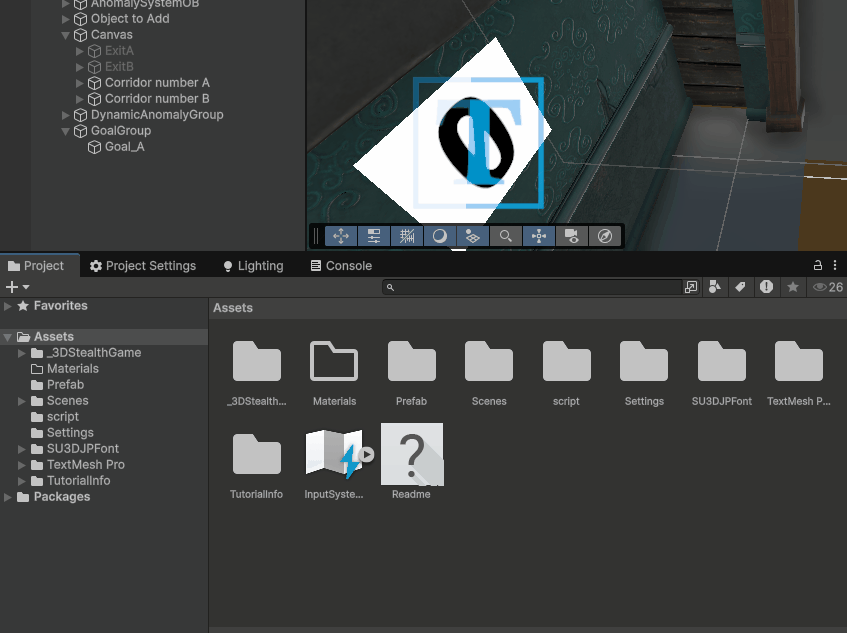Open the Project Settings tab
The height and width of the screenshot is (633, 847).
point(142,266)
